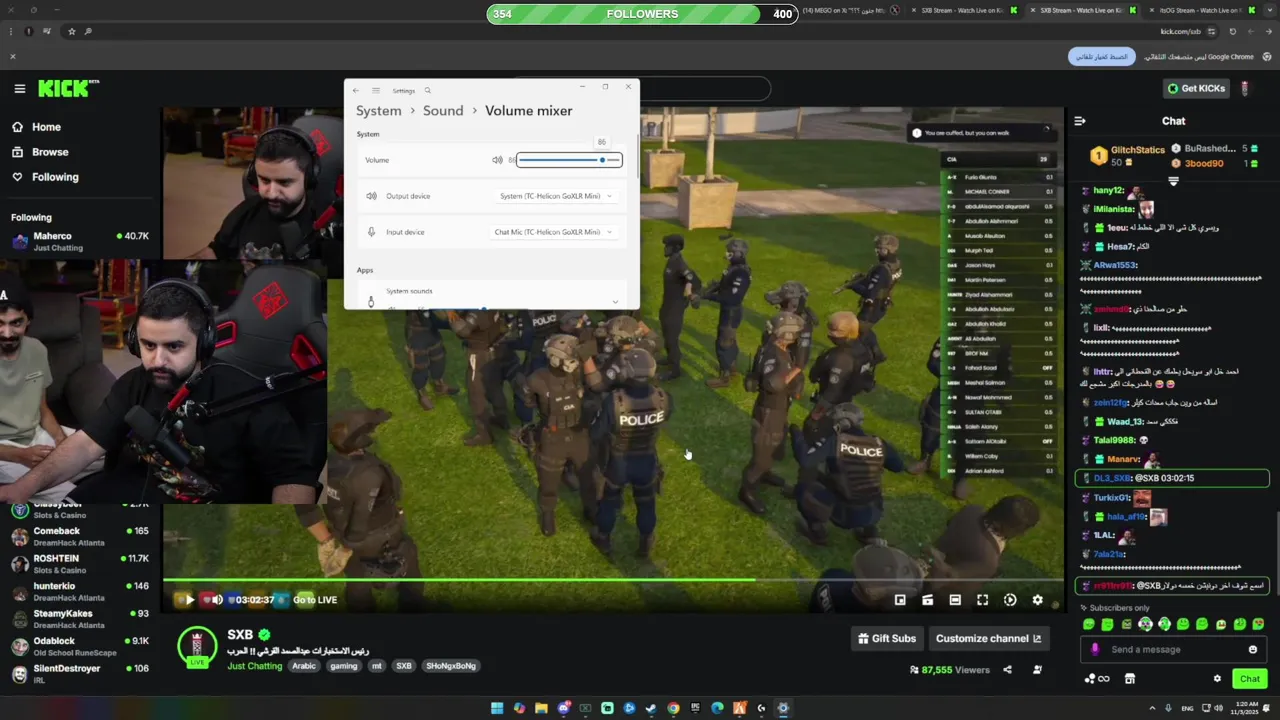
Task: Send message with Chat button
Action: pyautogui.click(x=1250, y=679)
